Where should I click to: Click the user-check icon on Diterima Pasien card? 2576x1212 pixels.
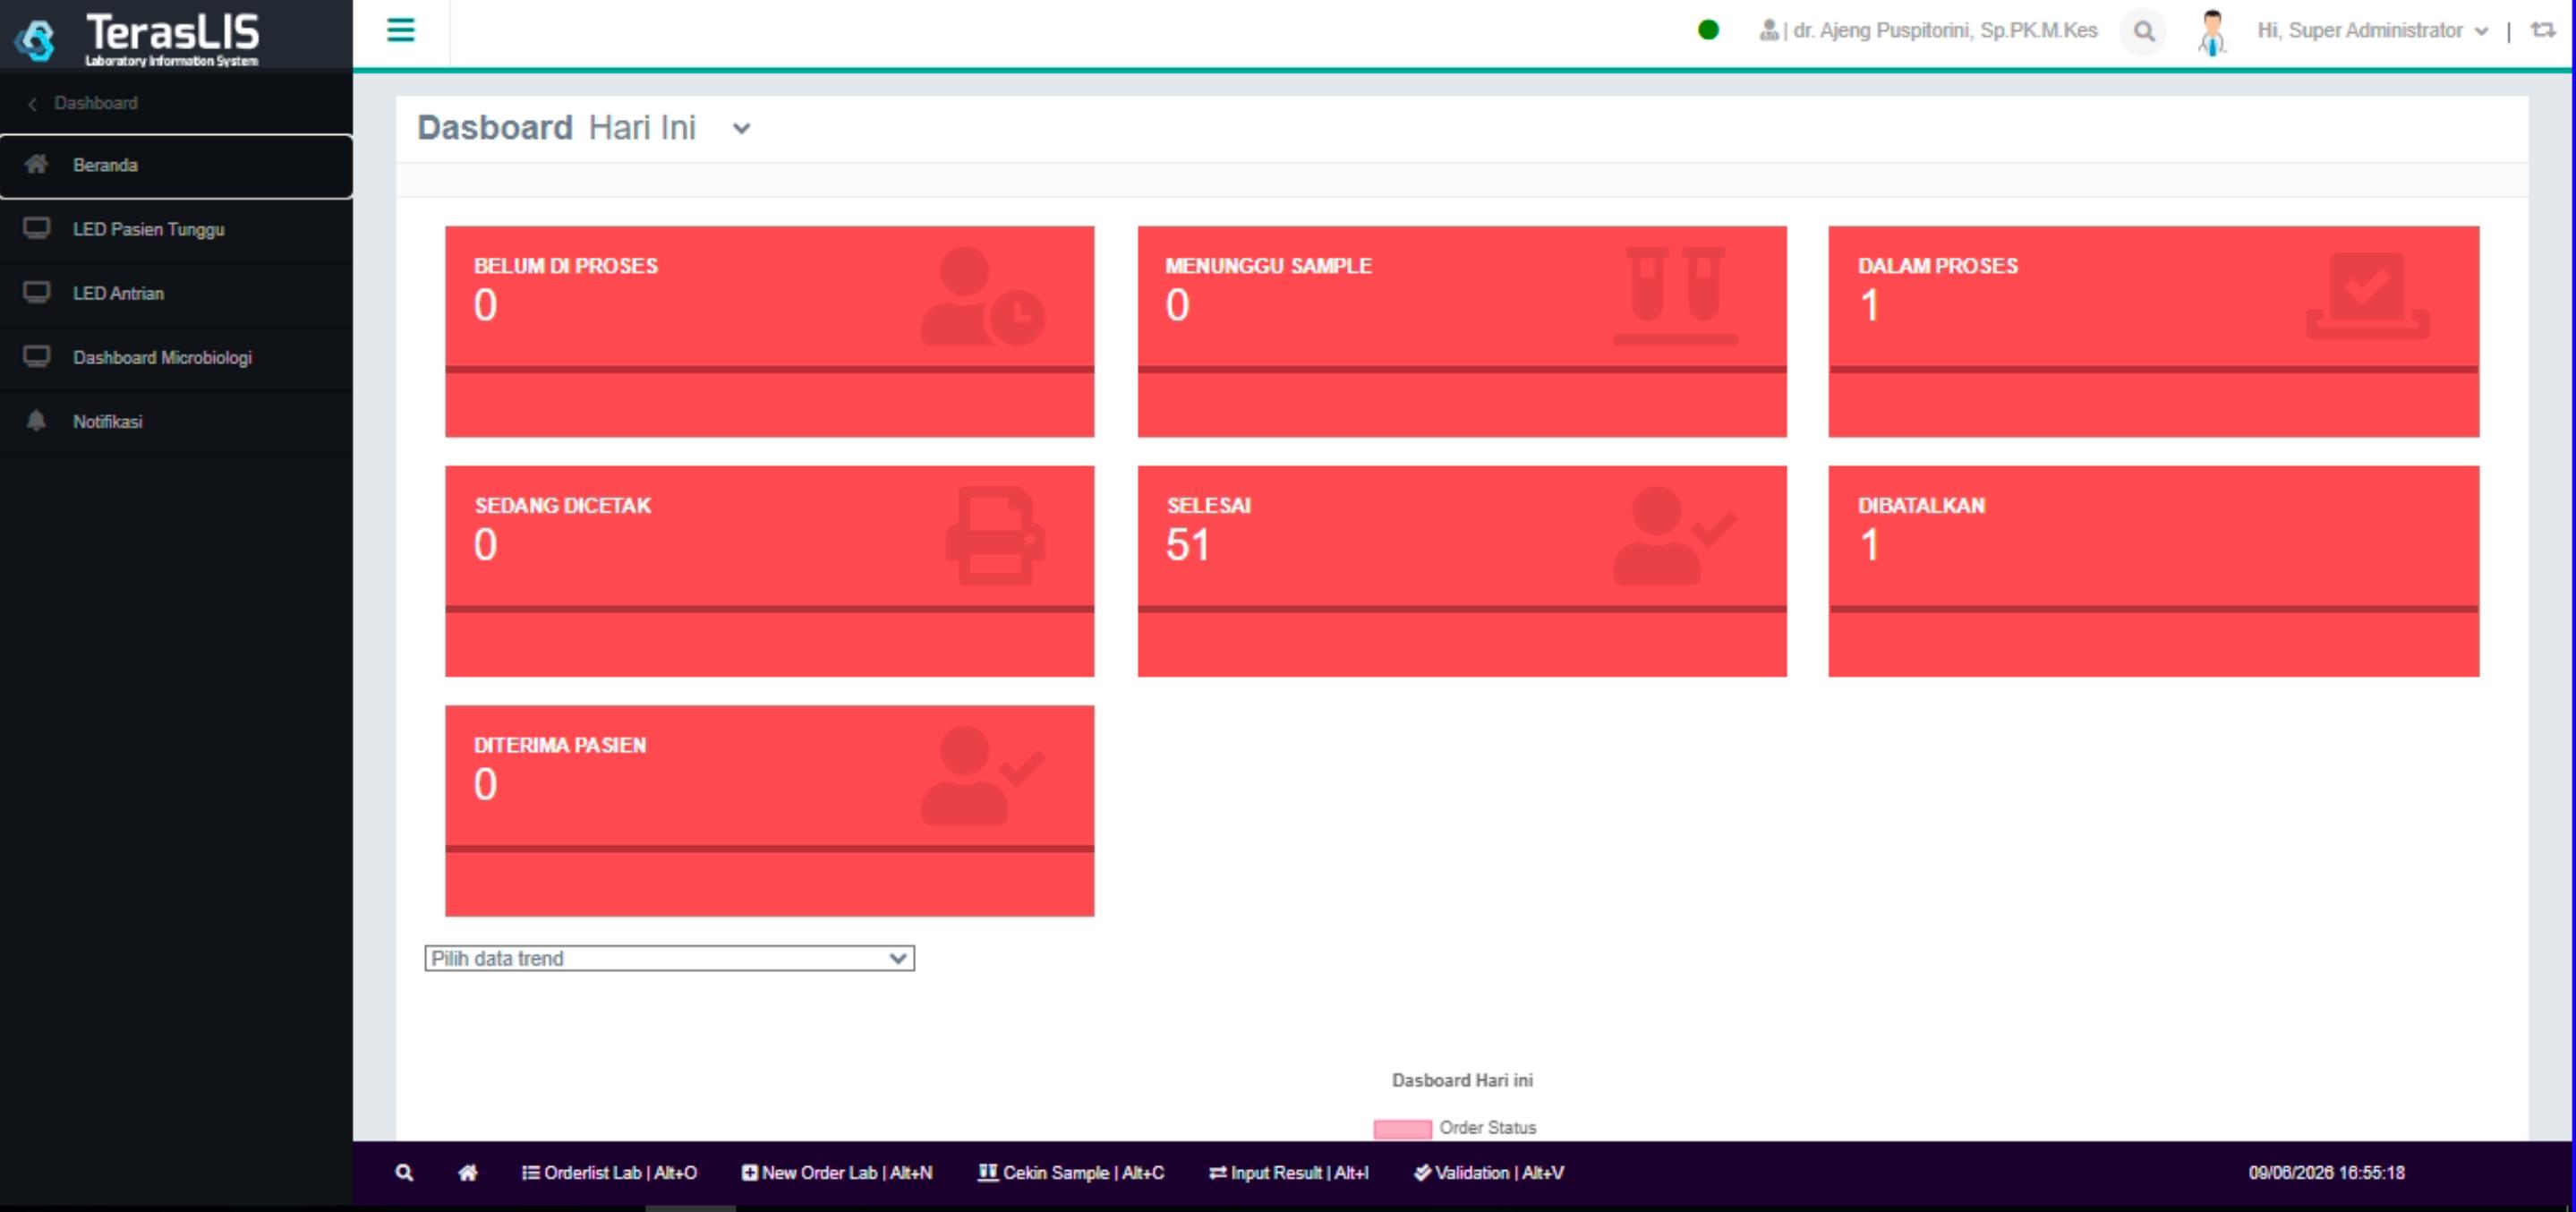tap(982, 776)
